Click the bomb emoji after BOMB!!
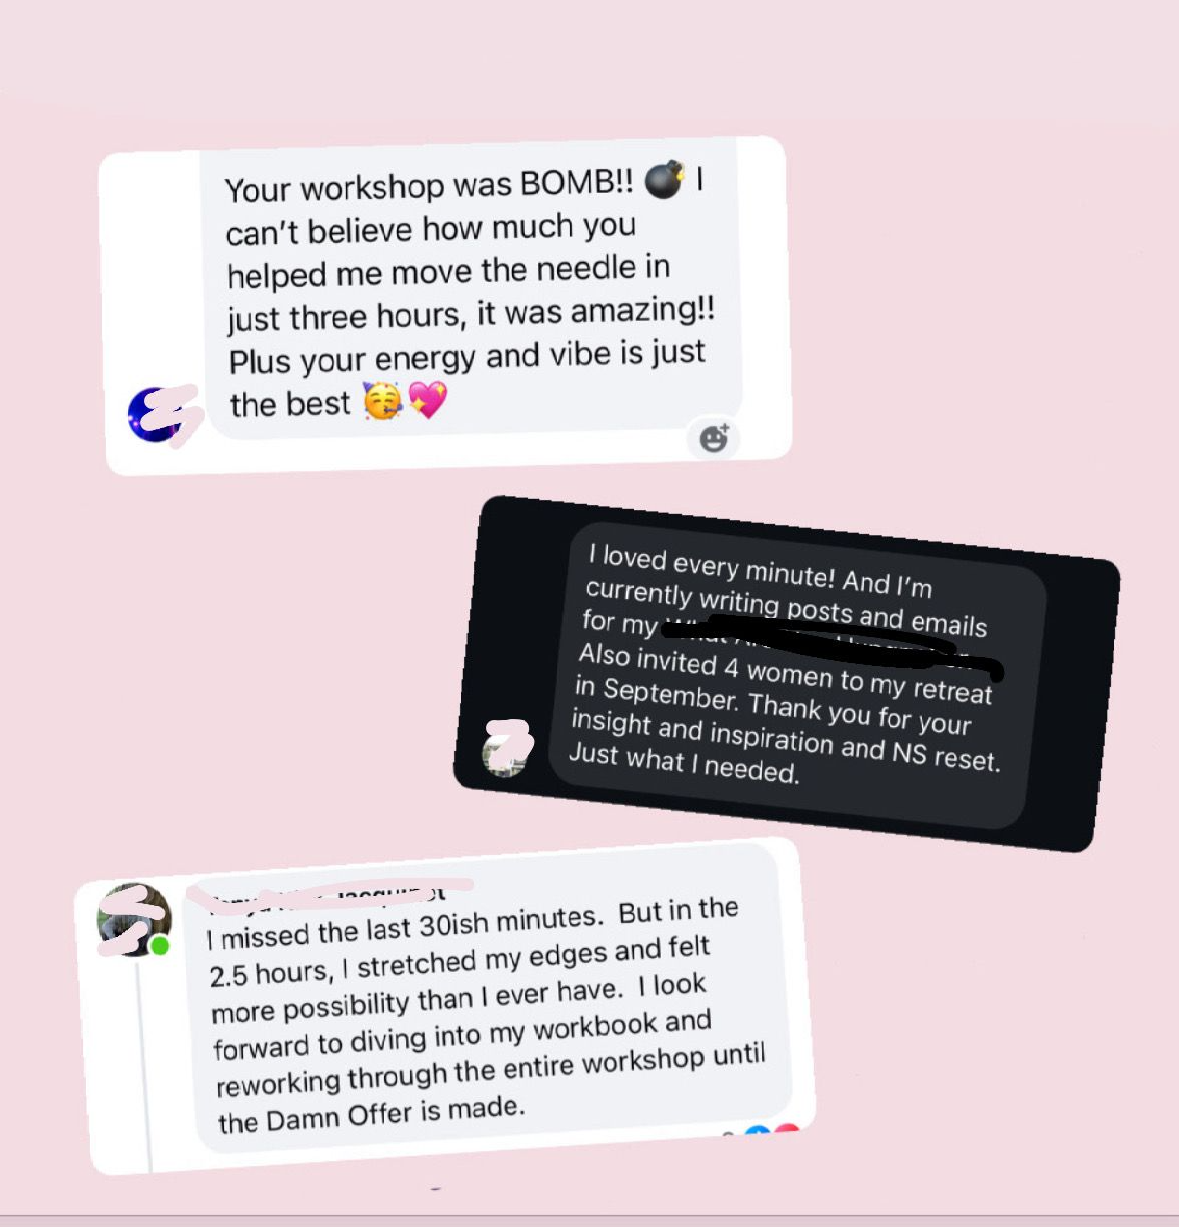This screenshot has width=1179, height=1227. 664,180
